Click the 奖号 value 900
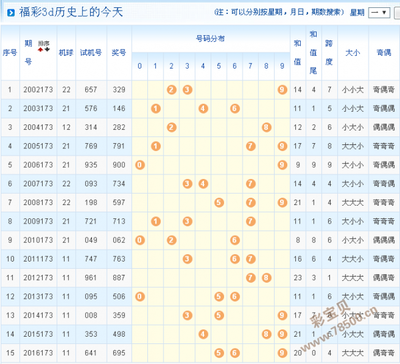The image size is (400, 364). pyautogui.click(x=119, y=165)
